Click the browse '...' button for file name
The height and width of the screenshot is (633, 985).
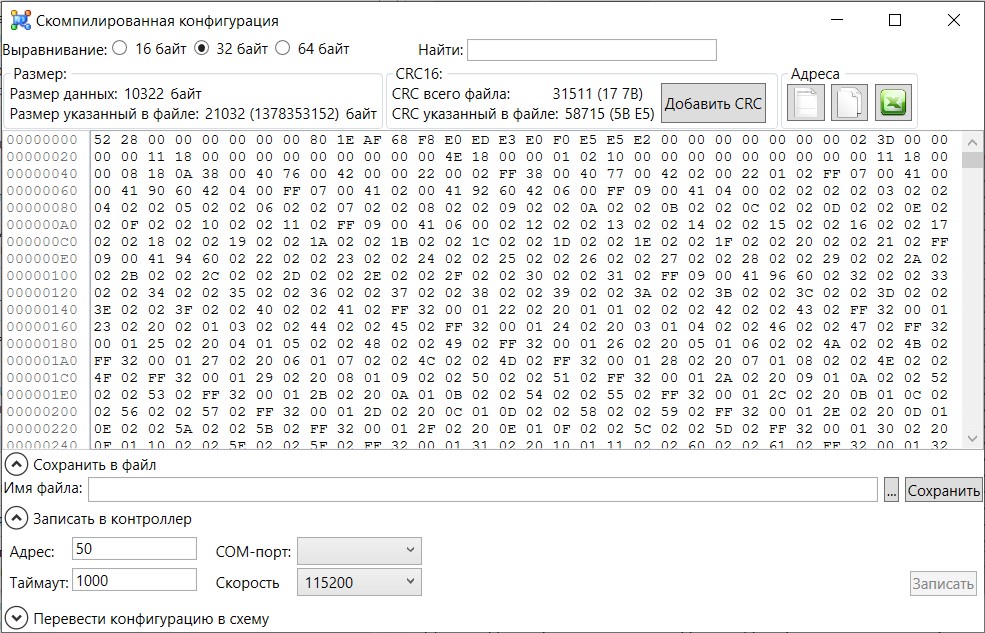click(892, 490)
